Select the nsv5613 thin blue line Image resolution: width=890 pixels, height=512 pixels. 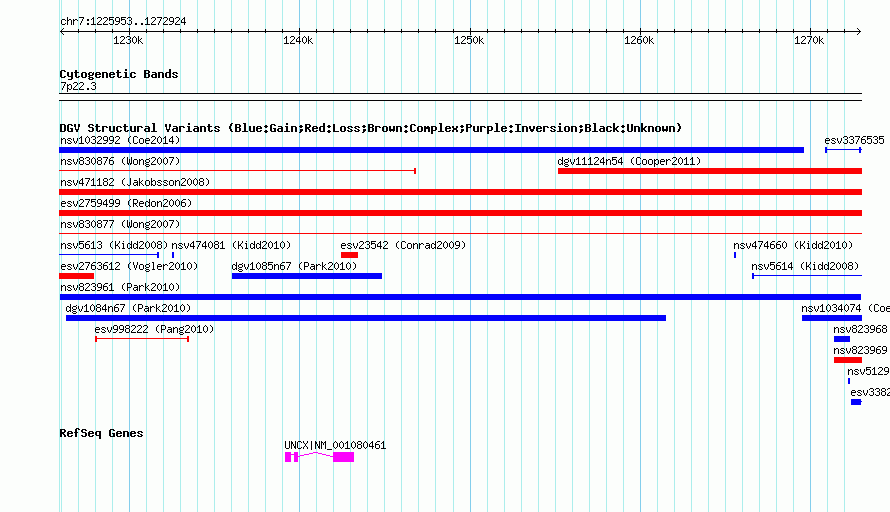pos(109,255)
